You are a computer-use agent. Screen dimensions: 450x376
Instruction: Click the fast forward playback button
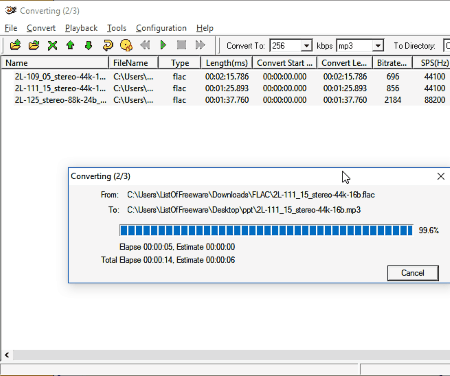click(x=200, y=45)
